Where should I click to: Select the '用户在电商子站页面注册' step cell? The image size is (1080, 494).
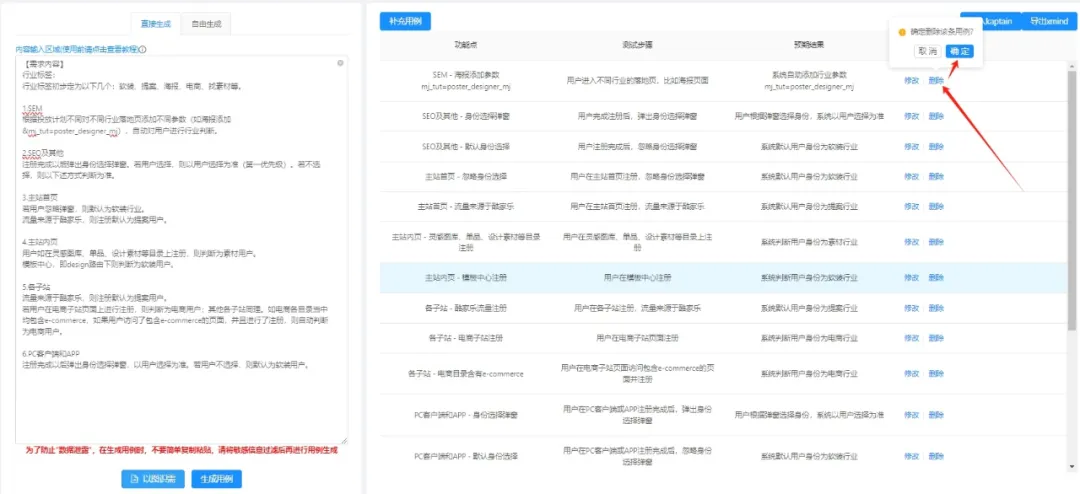(637, 338)
